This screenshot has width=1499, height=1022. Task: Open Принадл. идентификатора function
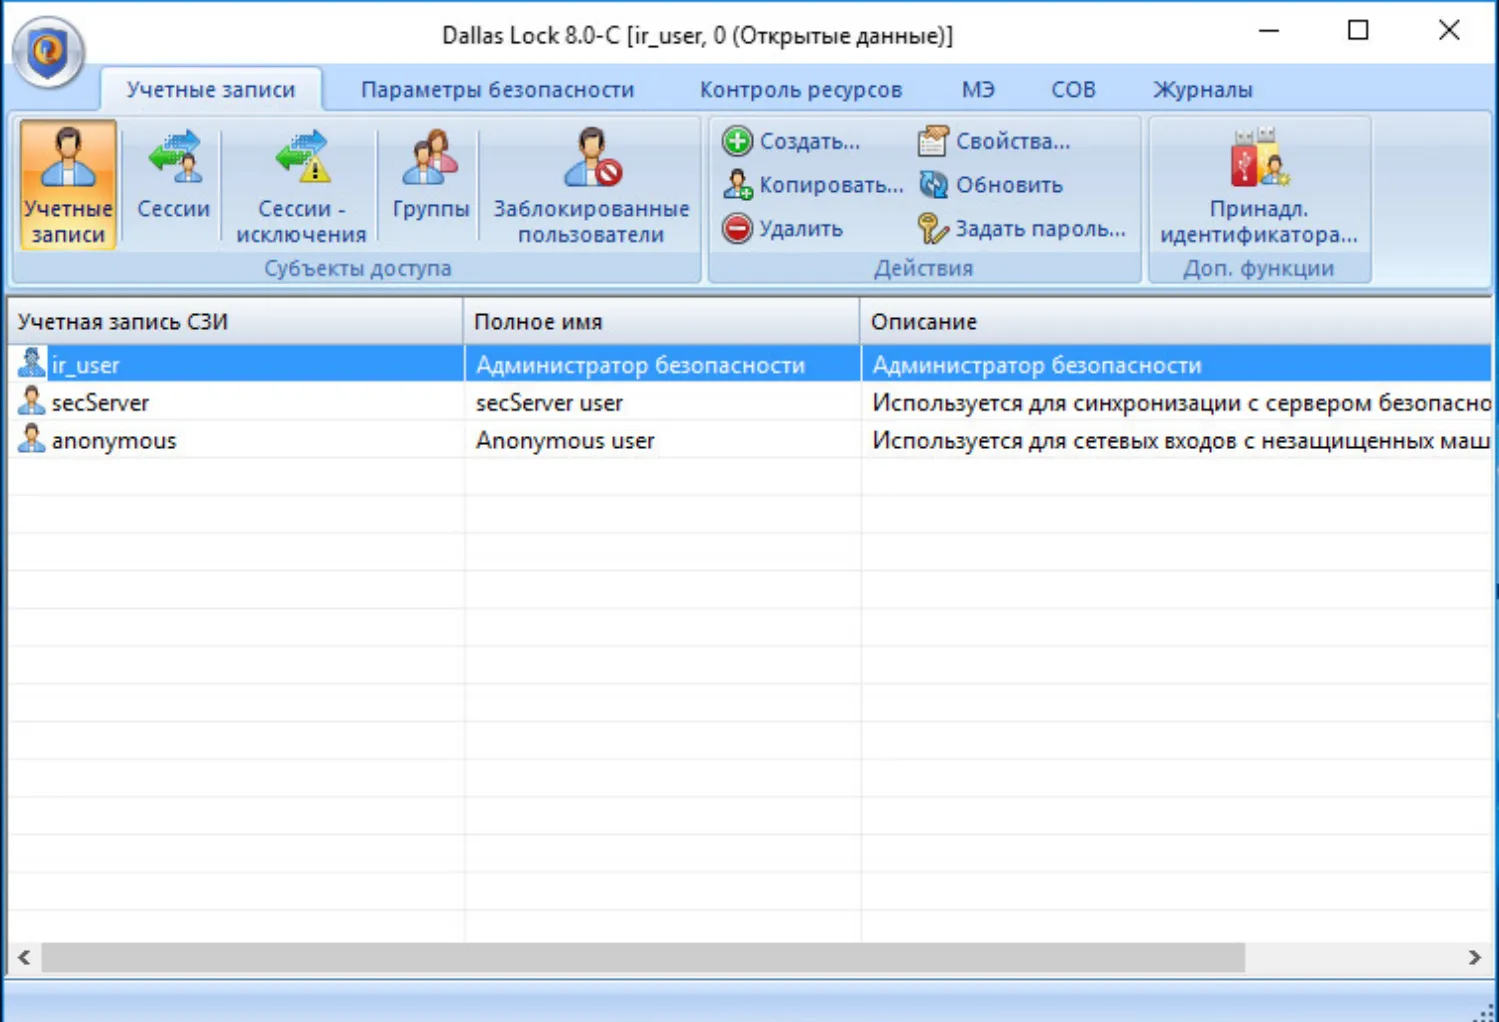(1259, 186)
